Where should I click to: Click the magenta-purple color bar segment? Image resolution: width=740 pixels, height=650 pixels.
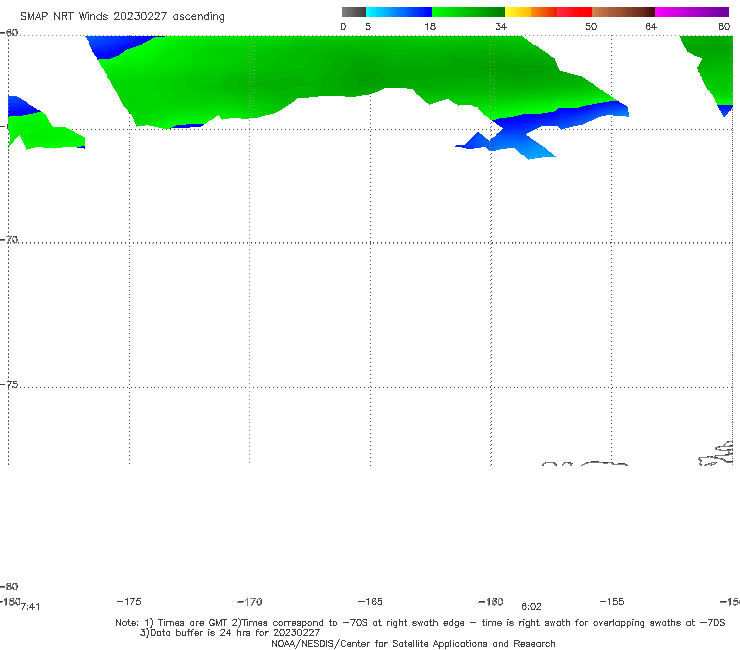[692, 12]
